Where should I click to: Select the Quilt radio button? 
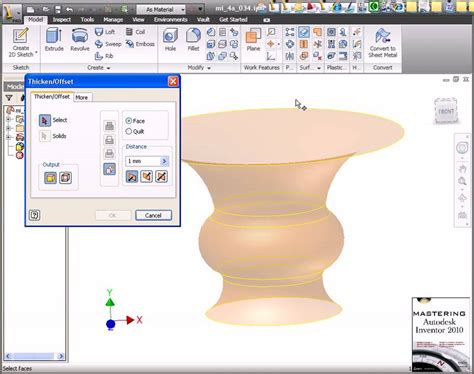point(129,131)
